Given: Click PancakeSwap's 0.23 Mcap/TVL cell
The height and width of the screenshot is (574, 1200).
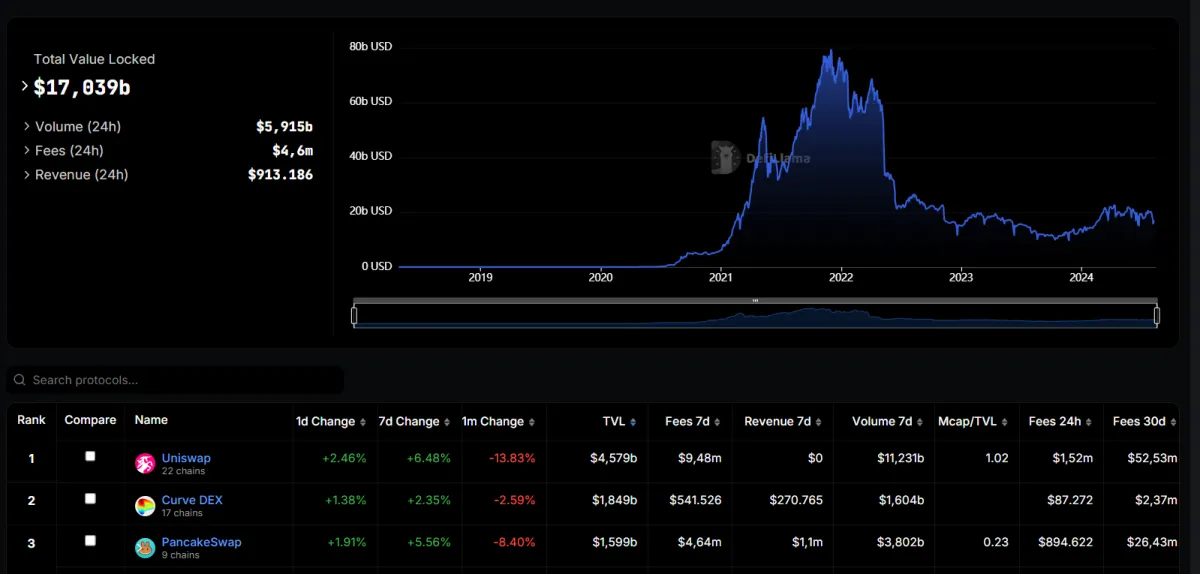Looking at the screenshot, I should pyautogui.click(x=995, y=542).
